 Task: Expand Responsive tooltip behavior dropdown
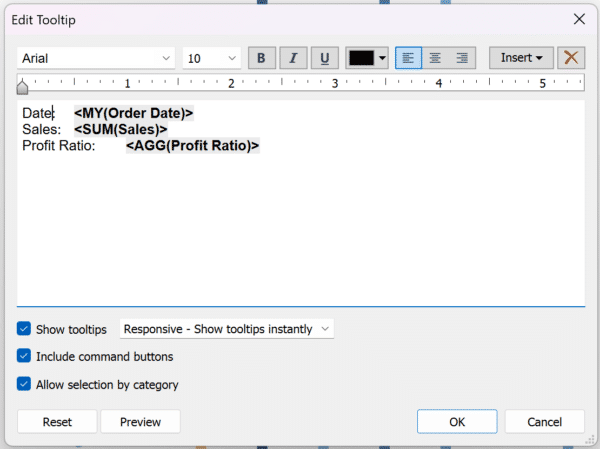(226, 329)
